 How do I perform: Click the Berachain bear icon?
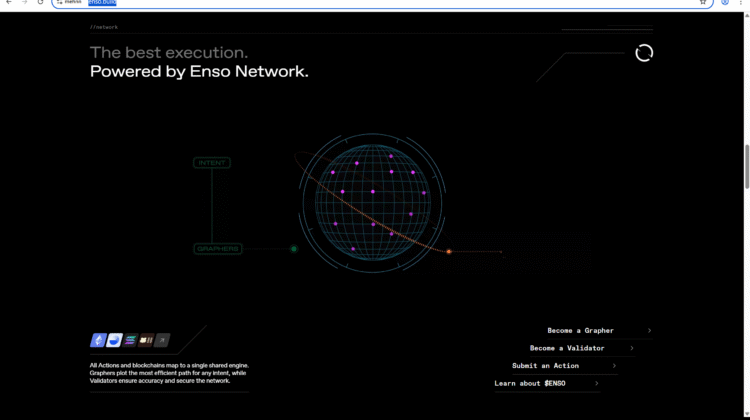146,340
